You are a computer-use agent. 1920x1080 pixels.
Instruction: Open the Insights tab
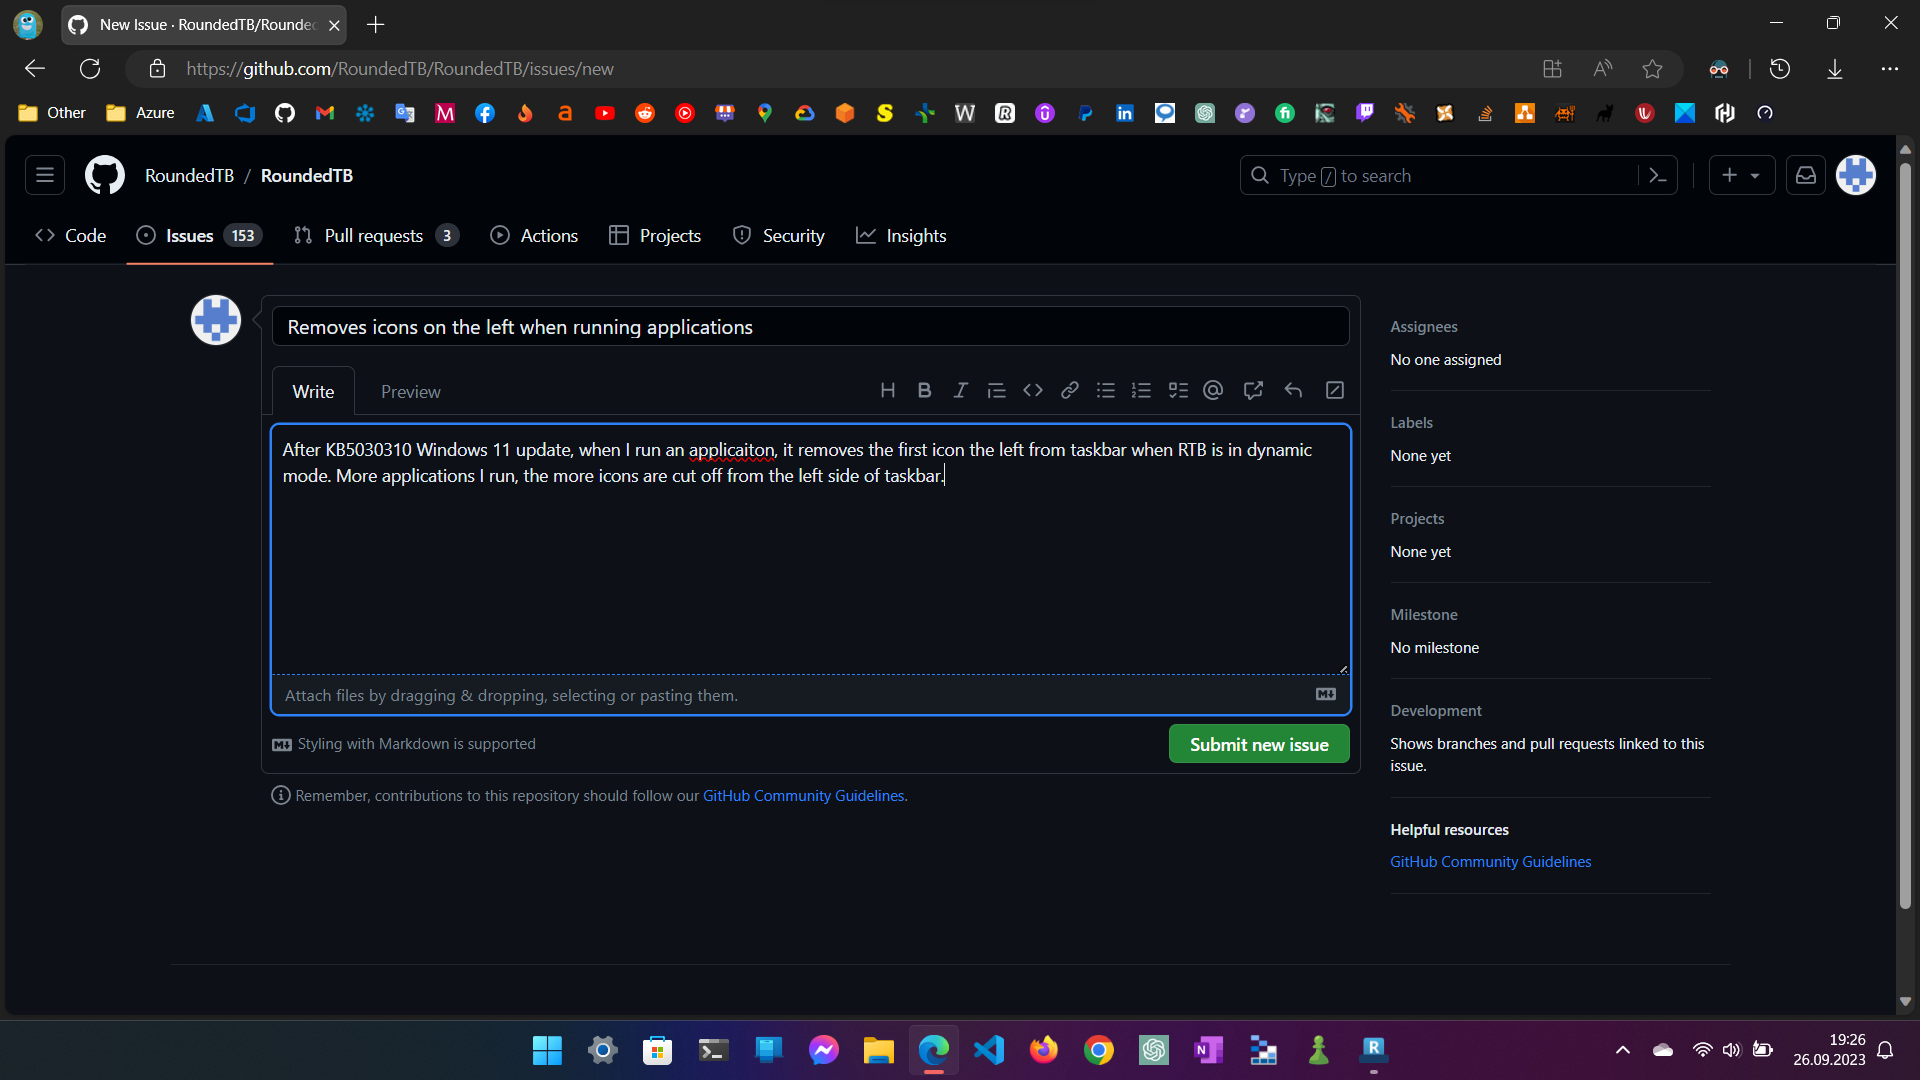tap(901, 236)
